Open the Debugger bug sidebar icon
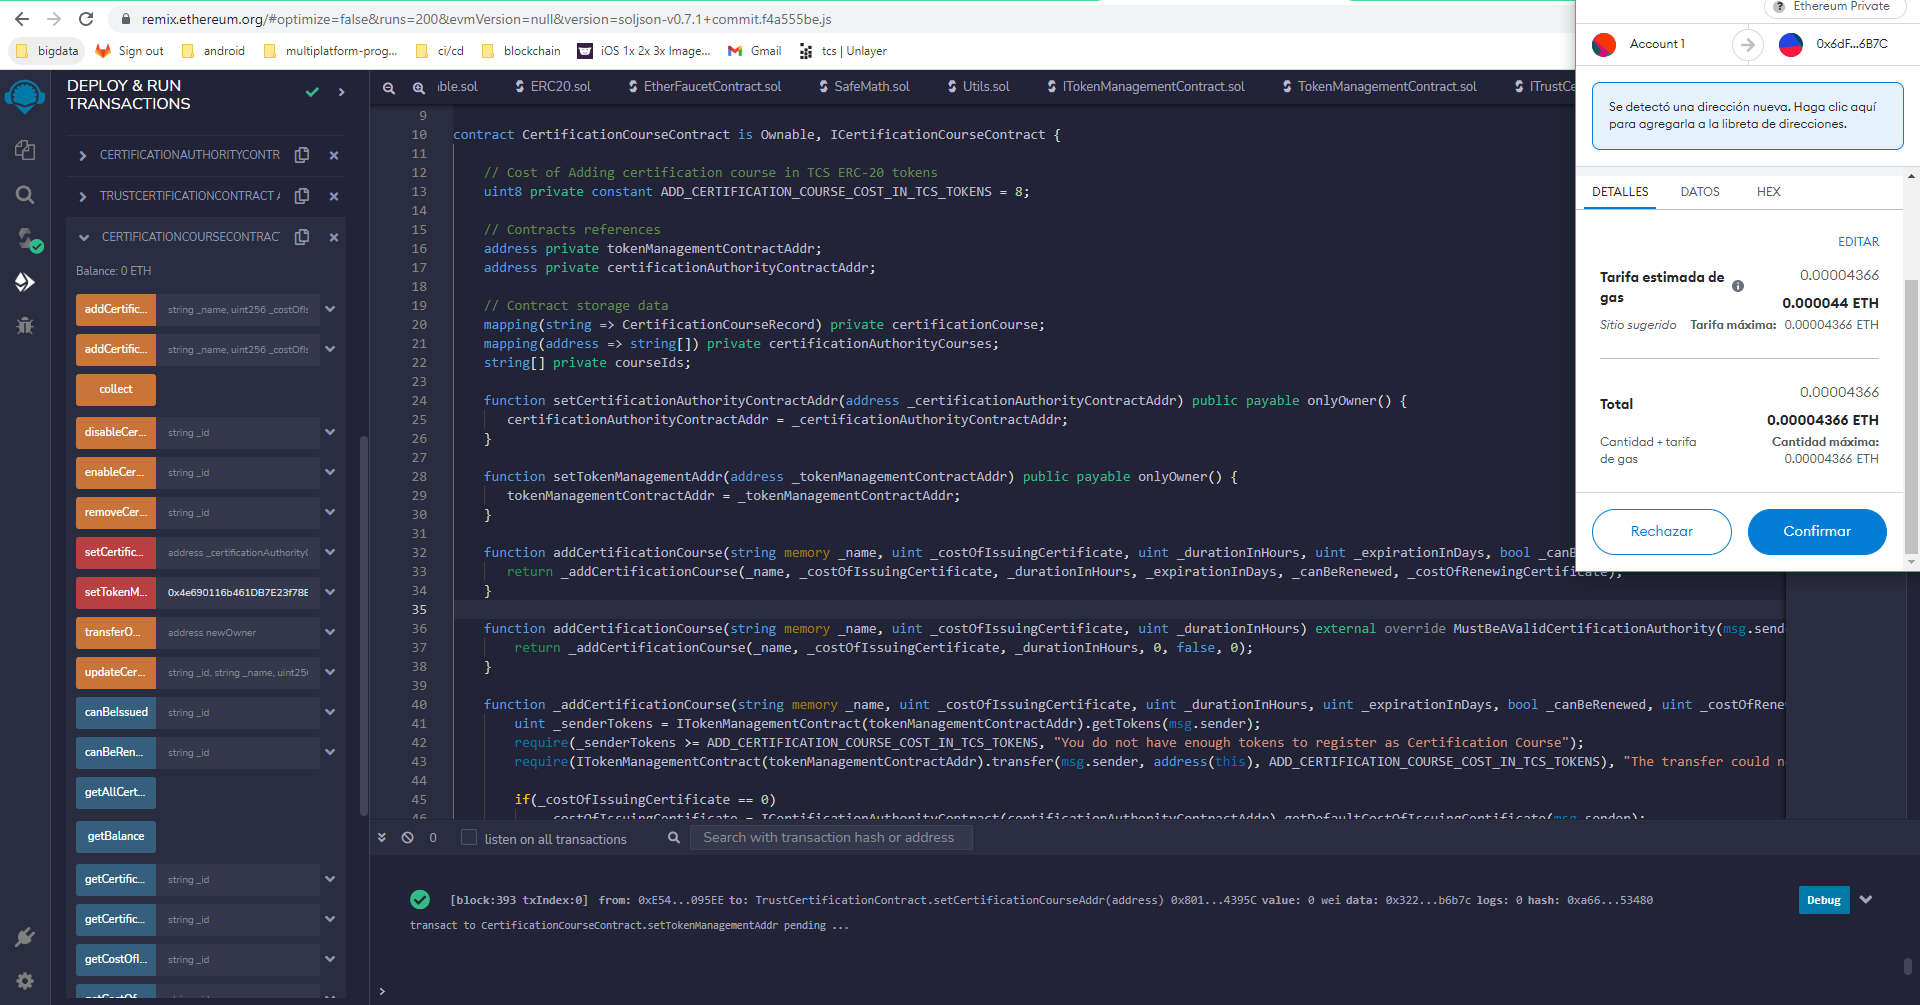Viewport: 1920px width, 1005px height. [x=25, y=325]
